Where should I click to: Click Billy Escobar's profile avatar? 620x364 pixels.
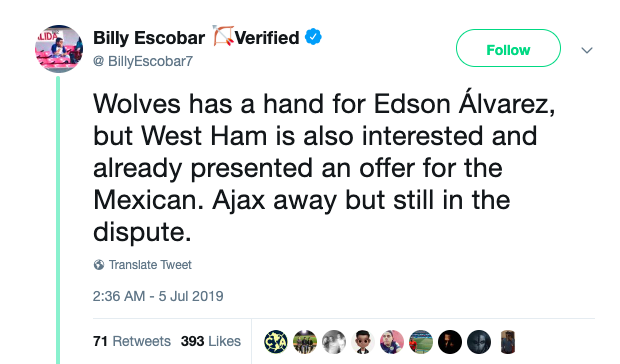[59, 49]
